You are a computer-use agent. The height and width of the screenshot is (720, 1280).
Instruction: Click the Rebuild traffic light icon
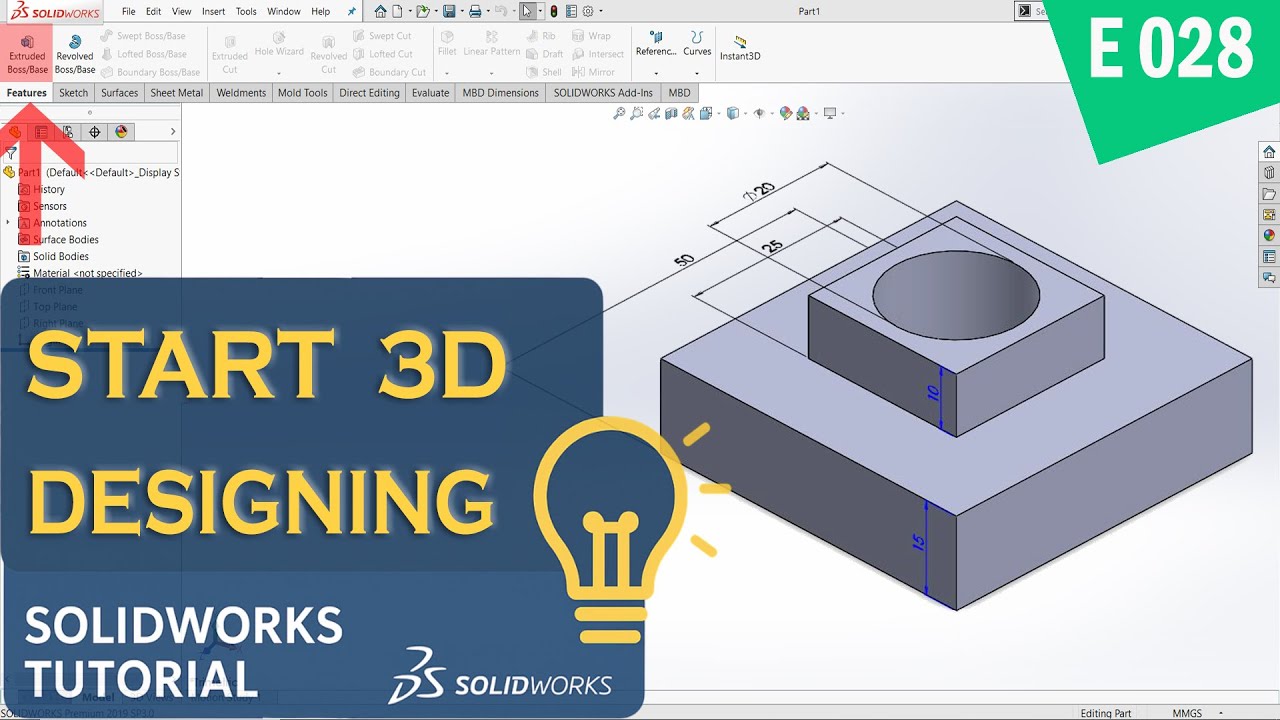point(554,12)
